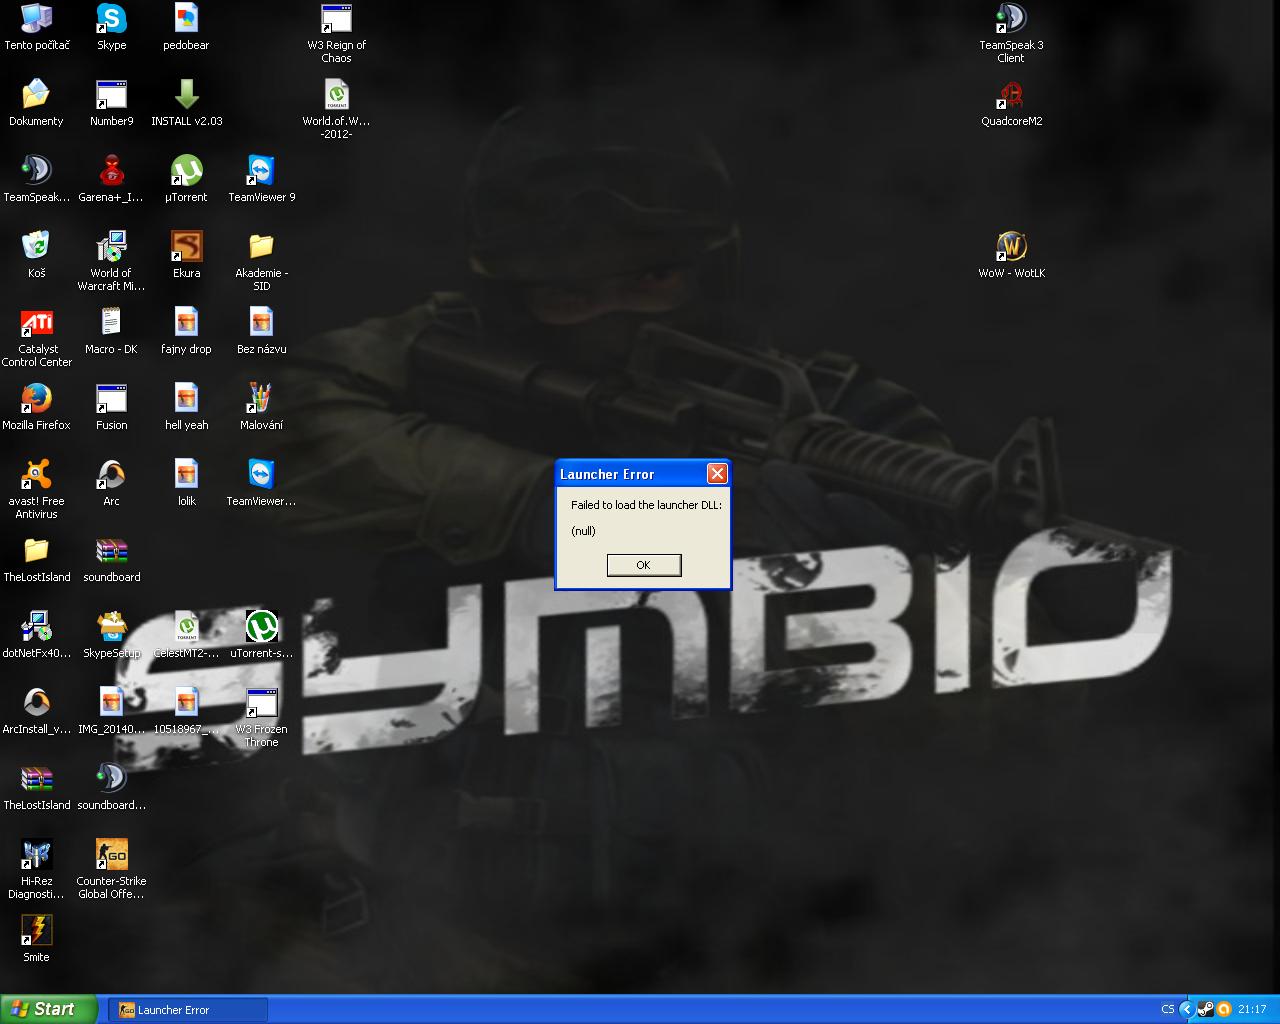Open the Windows Start menu
The width and height of the screenshot is (1280, 1024).
(49, 1009)
